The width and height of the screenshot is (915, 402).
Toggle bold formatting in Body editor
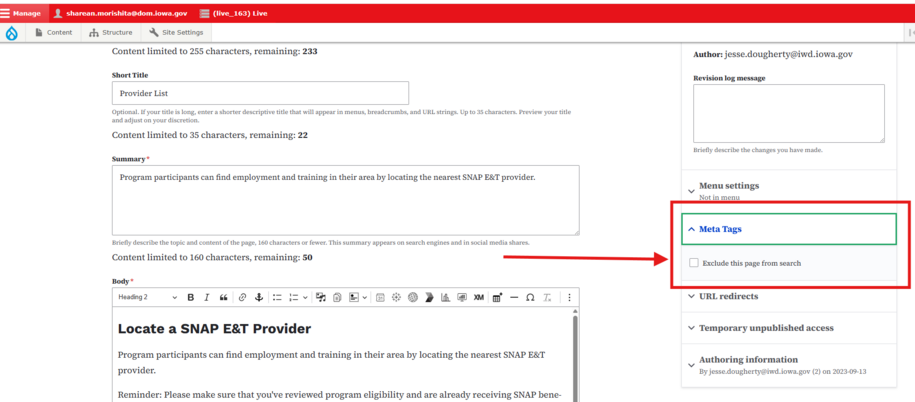click(x=190, y=297)
